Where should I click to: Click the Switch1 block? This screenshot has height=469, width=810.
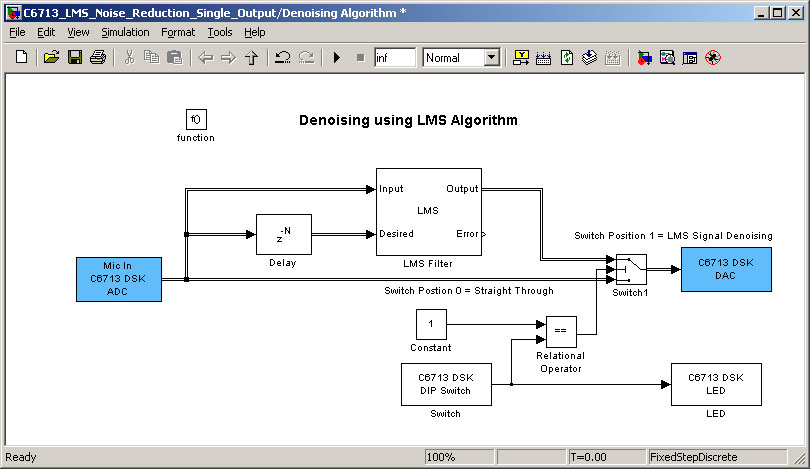pyautogui.click(x=630, y=268)
